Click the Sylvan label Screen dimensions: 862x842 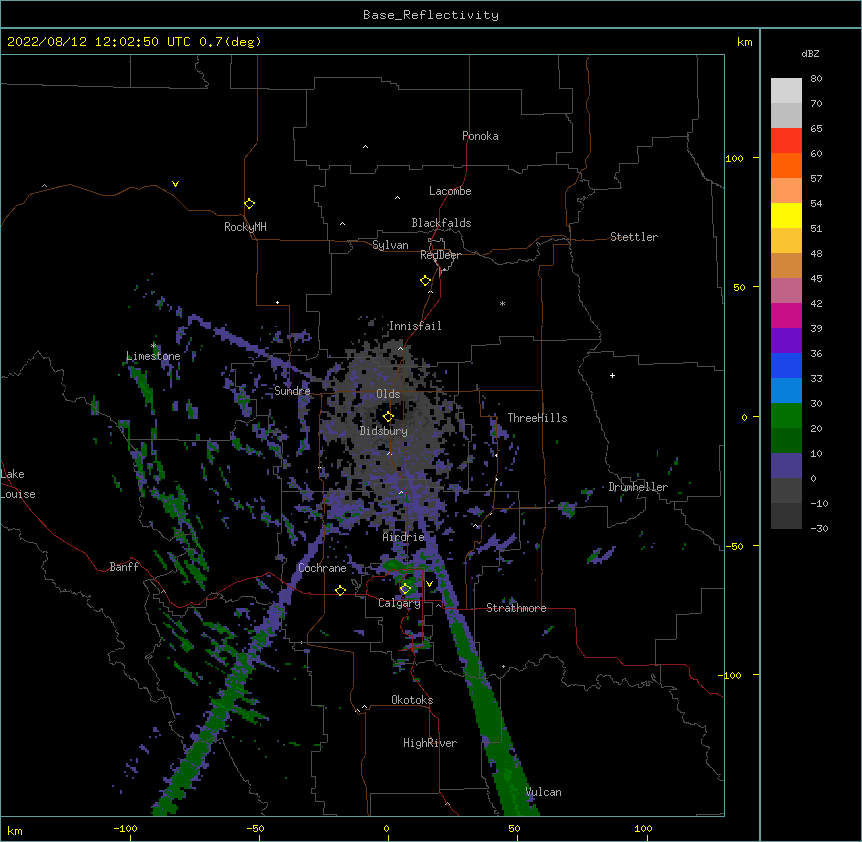coord(390,245)
